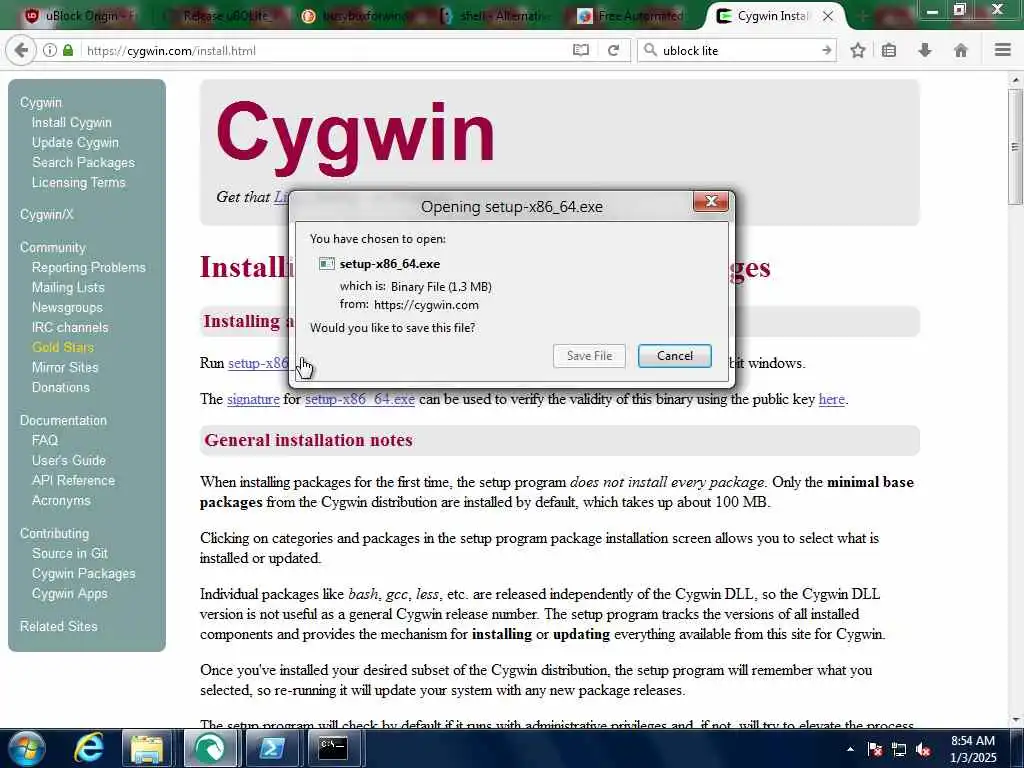Open downloads arrow icon

[925, 50]
